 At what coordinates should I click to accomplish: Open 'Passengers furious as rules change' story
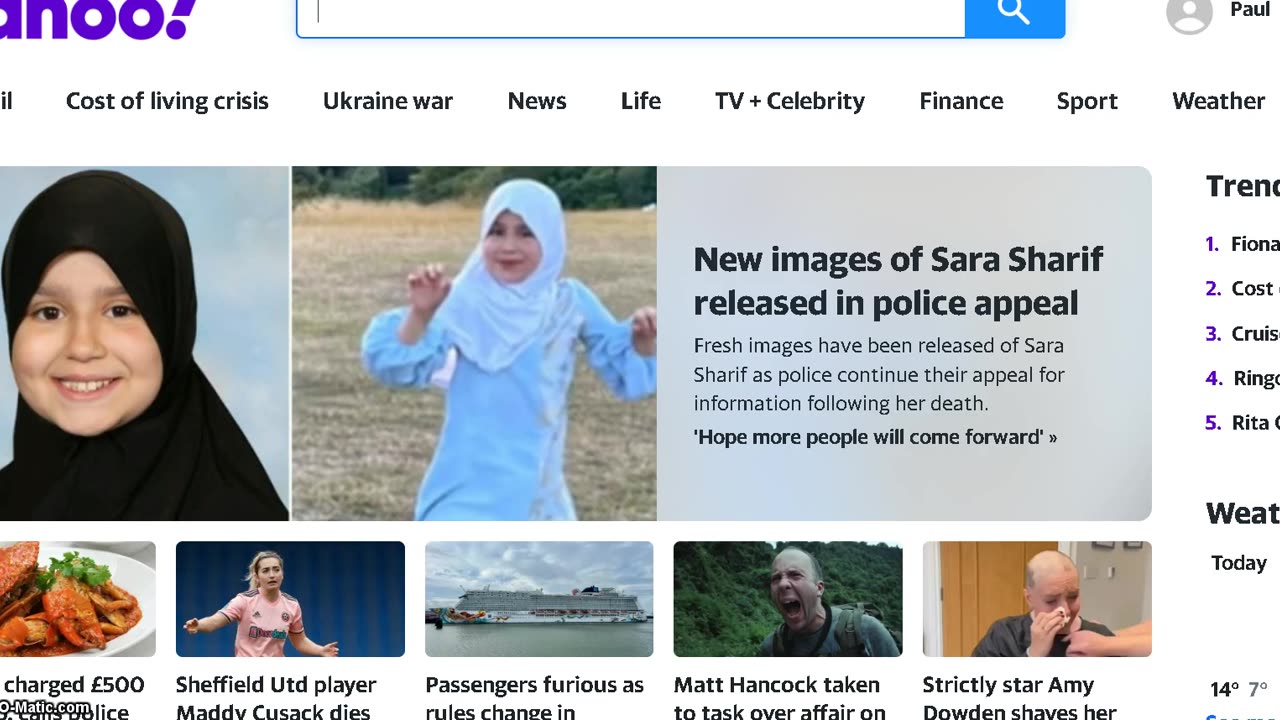click(534, 698)
